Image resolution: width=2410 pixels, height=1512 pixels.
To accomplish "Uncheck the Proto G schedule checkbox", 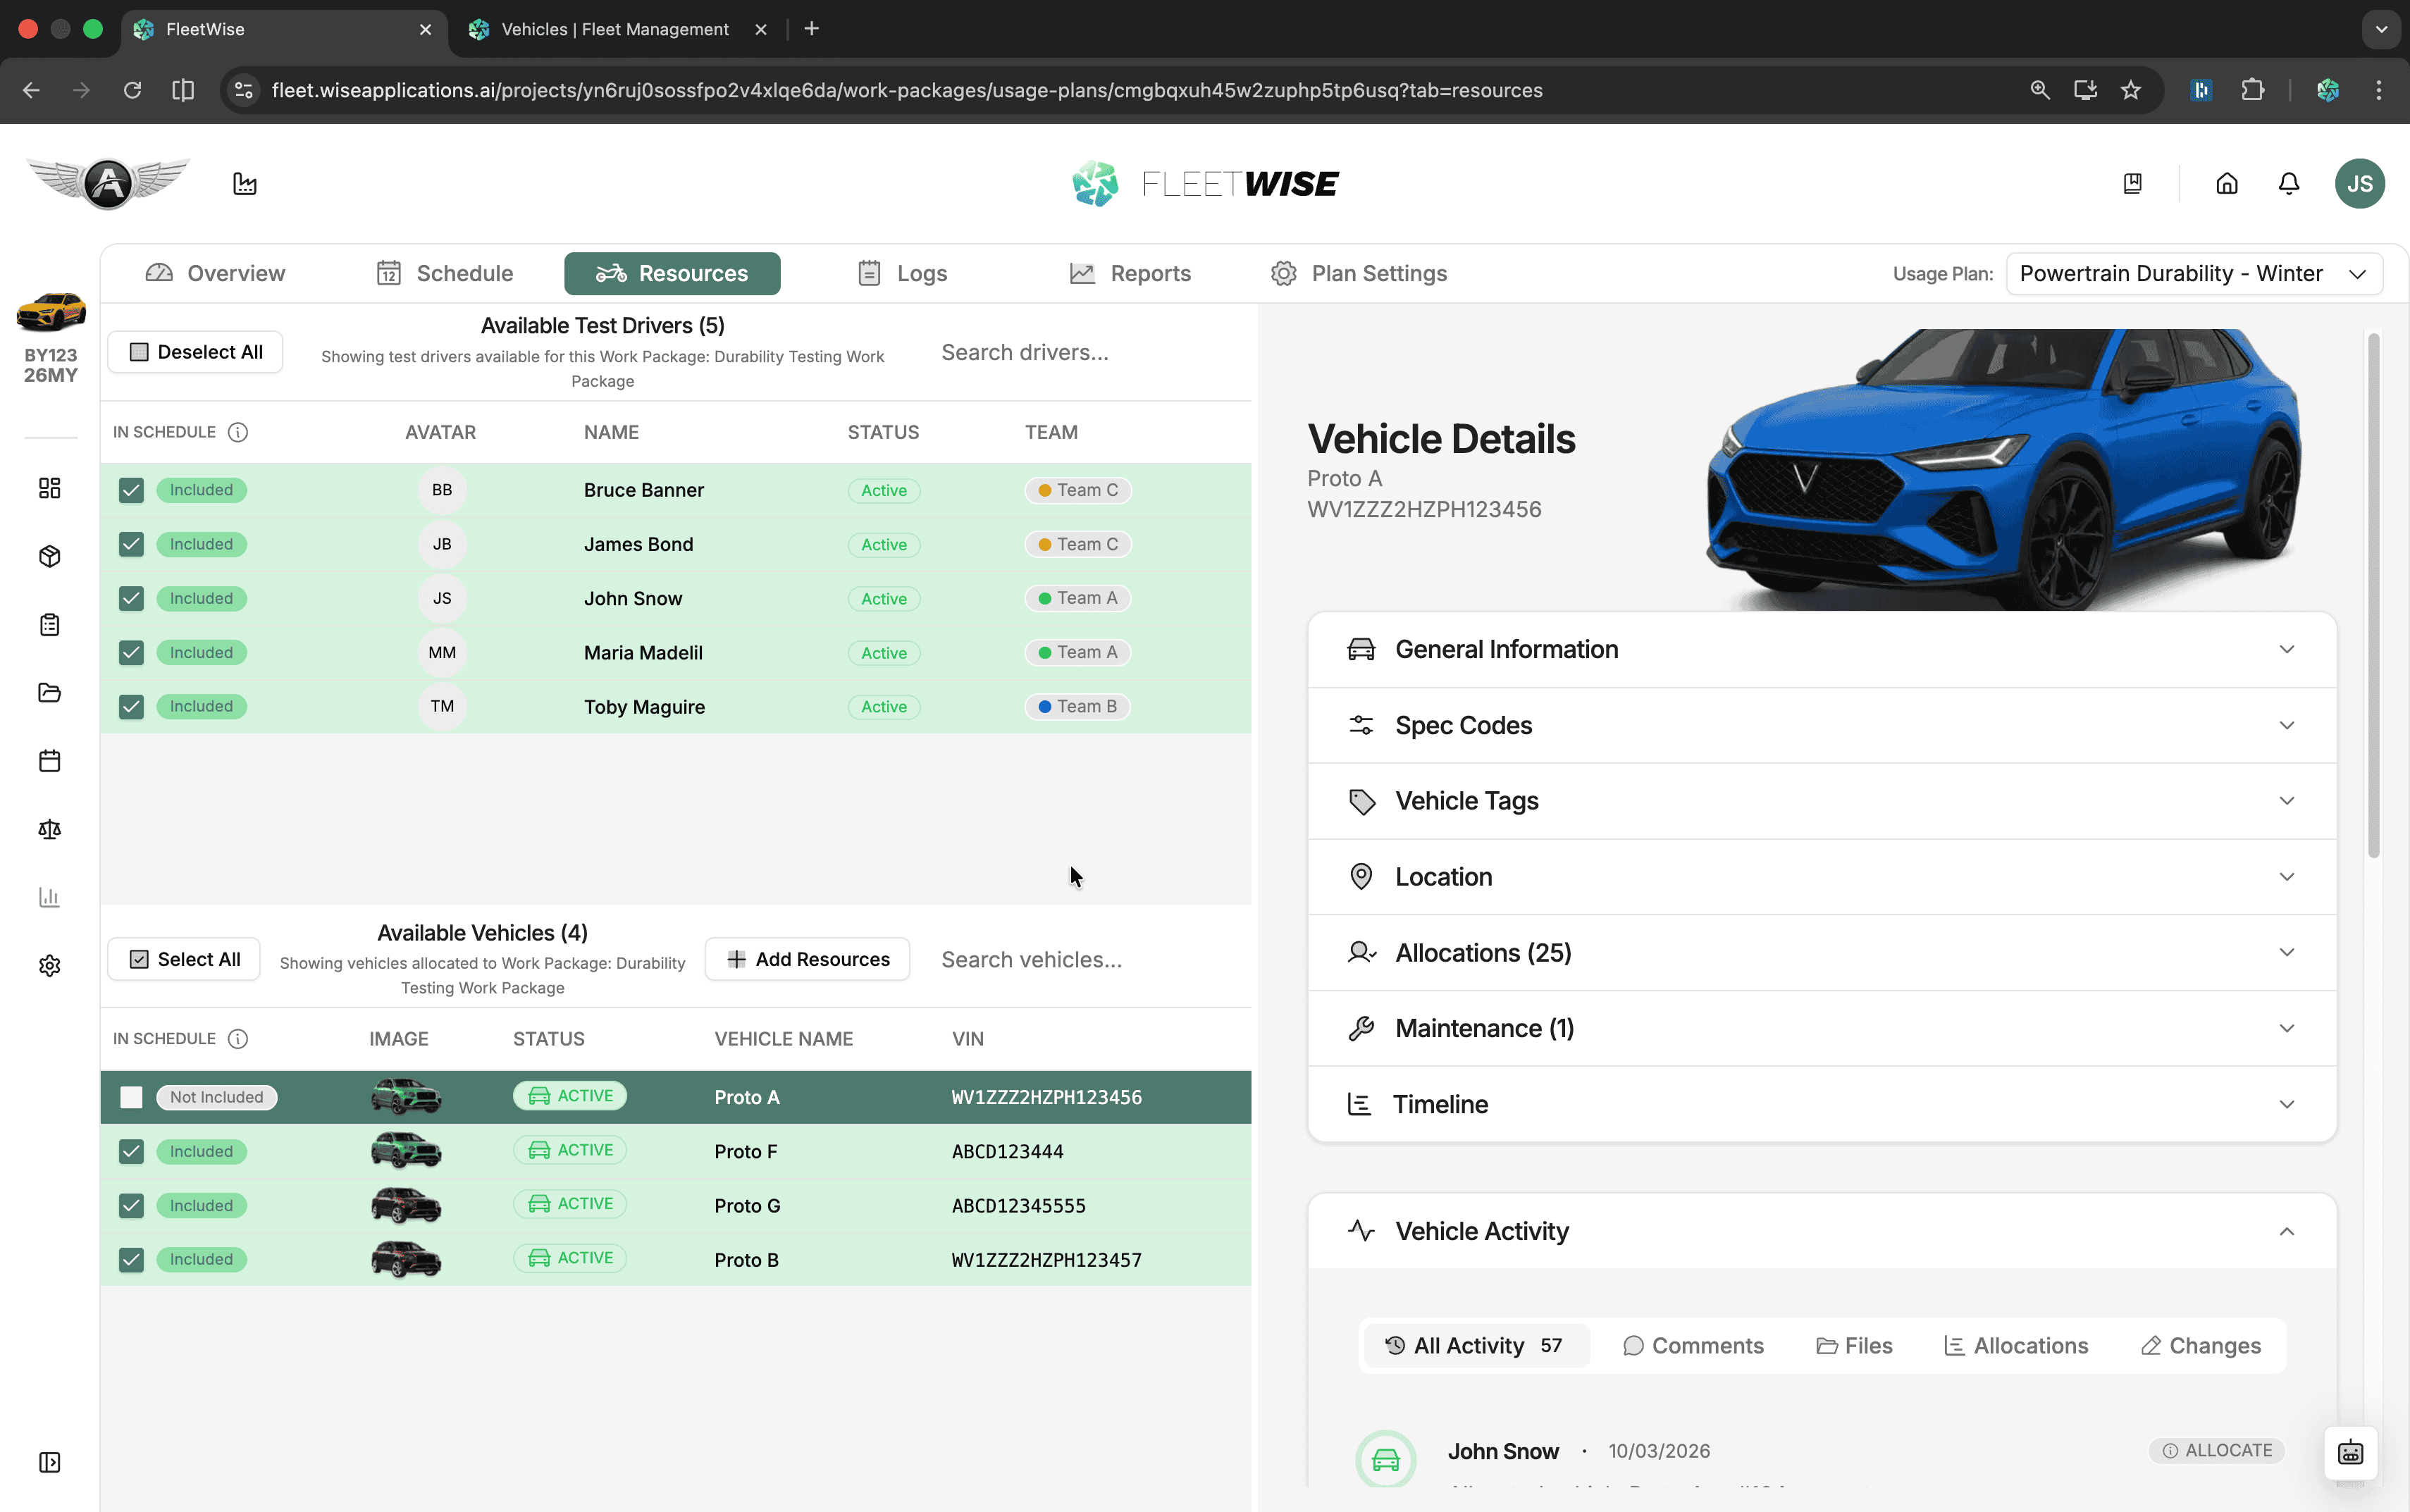I will (x=131, y=1206).
